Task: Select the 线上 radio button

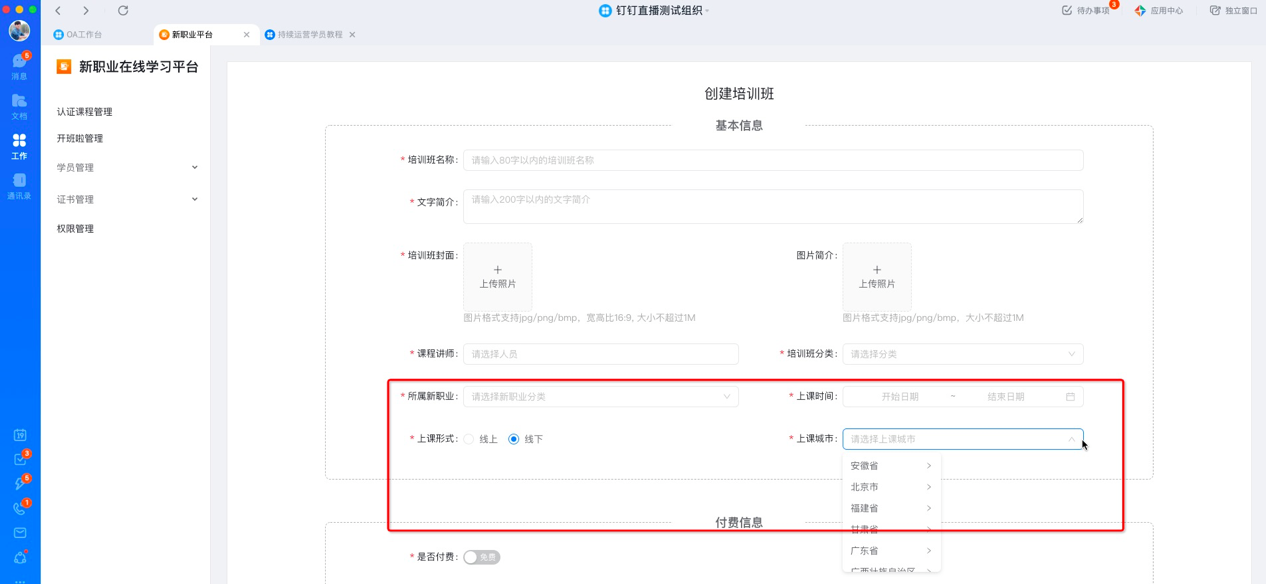Action: tap(469, 439)
